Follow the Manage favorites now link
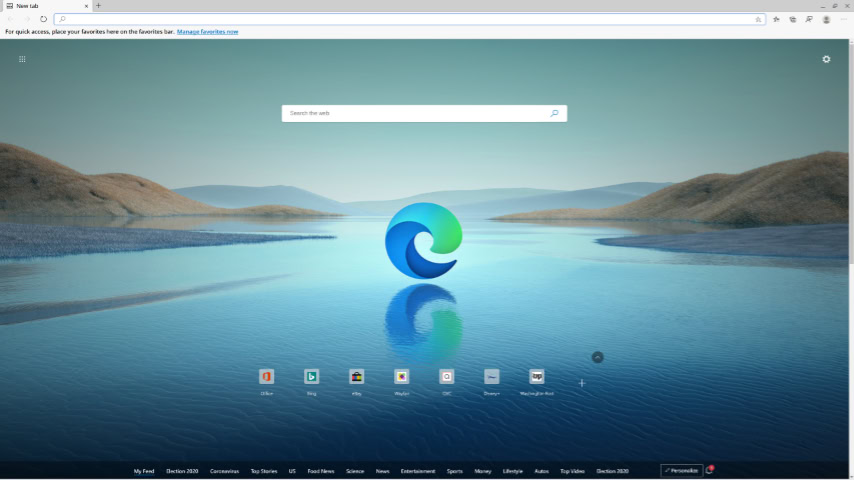 click(208, 32)
